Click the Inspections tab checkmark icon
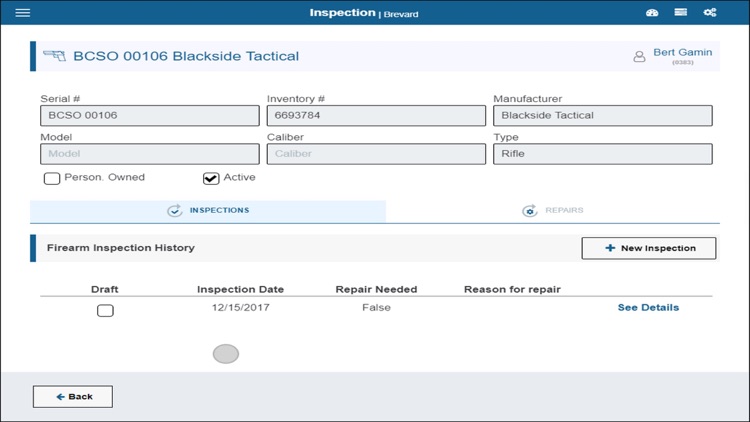Screen dimensions: 750x422 pos(175,211)
